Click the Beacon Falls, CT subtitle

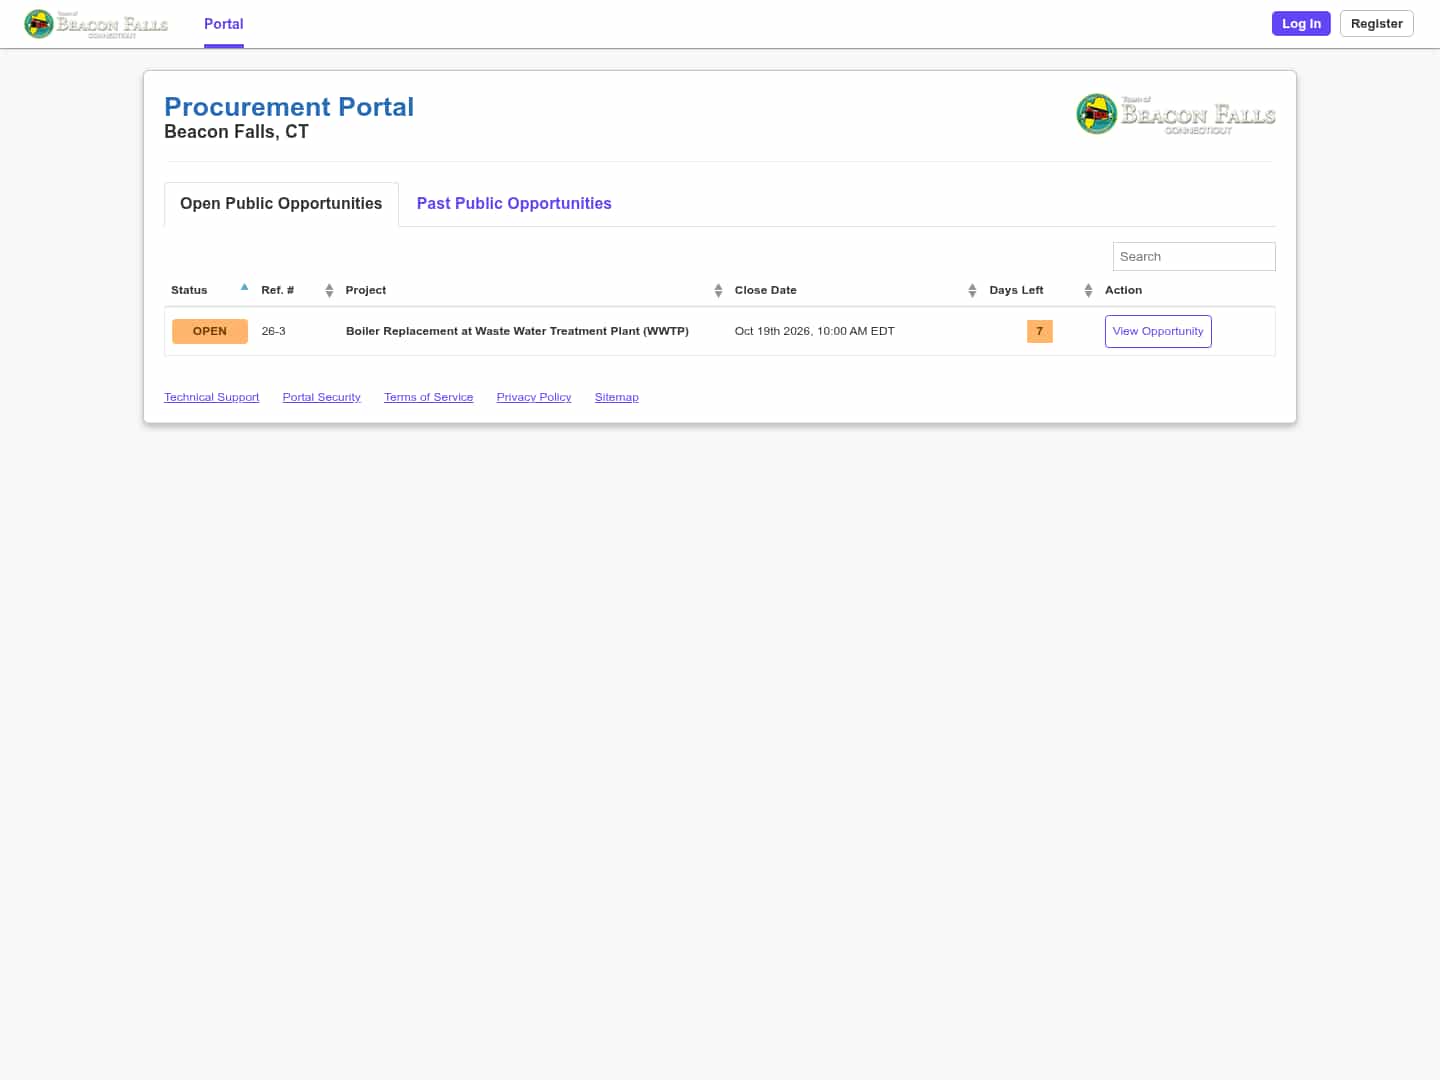[236, 132]
